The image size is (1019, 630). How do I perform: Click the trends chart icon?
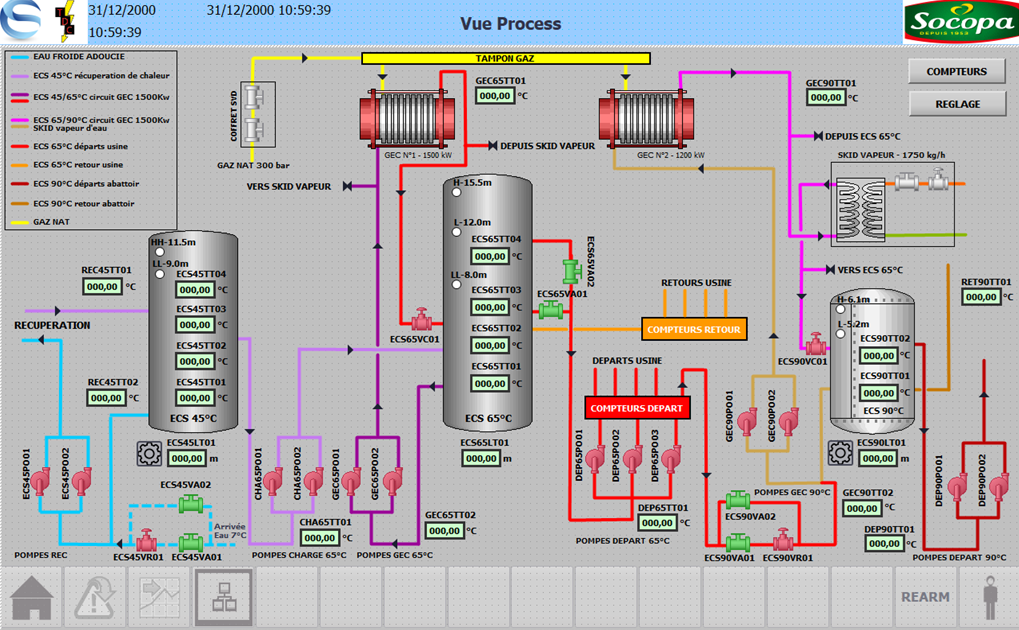coord(158,597)
